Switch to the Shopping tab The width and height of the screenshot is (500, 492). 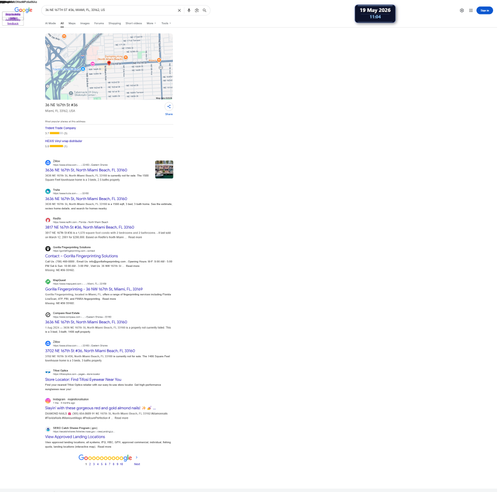(115, 23)
